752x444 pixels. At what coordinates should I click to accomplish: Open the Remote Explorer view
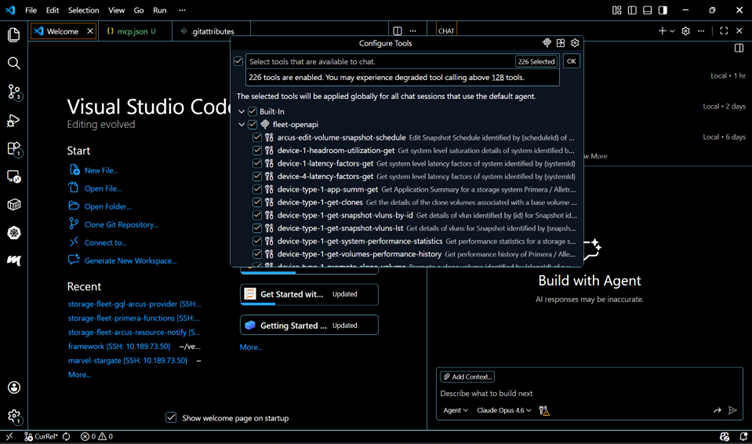pyautogui.click(x=14, y=176)
